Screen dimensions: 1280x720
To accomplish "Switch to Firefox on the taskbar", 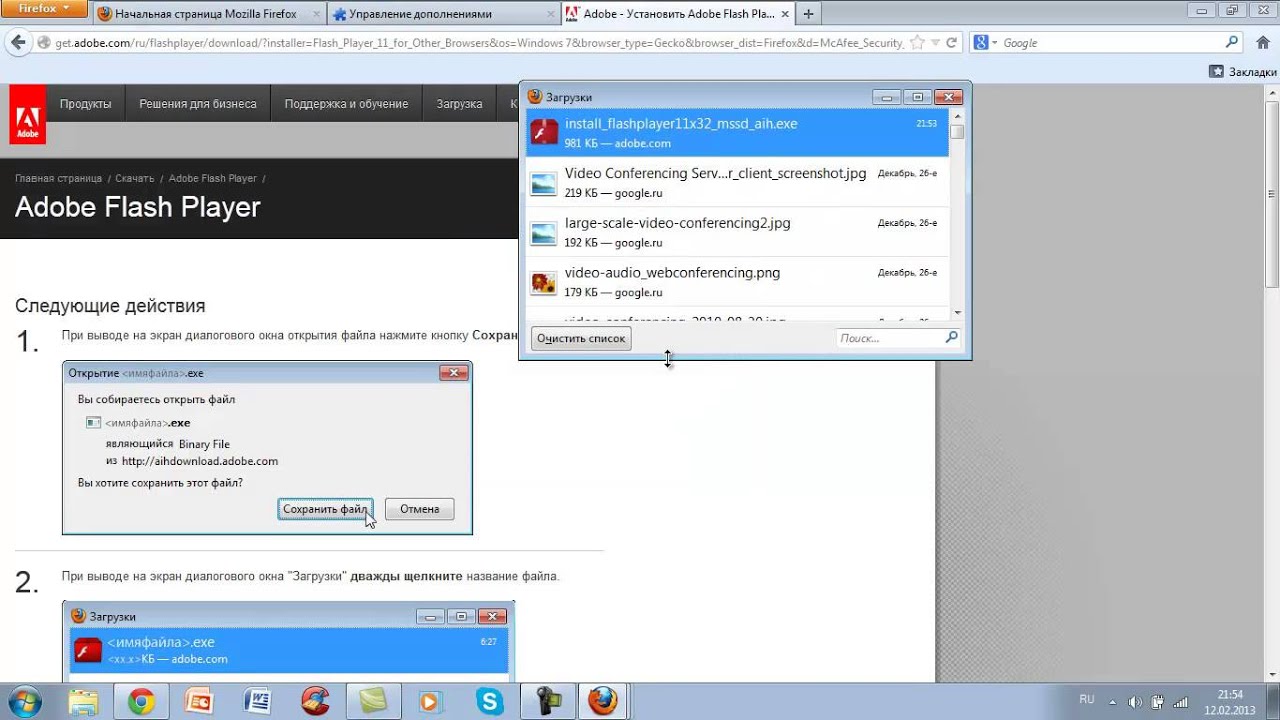I will (603, 702).
